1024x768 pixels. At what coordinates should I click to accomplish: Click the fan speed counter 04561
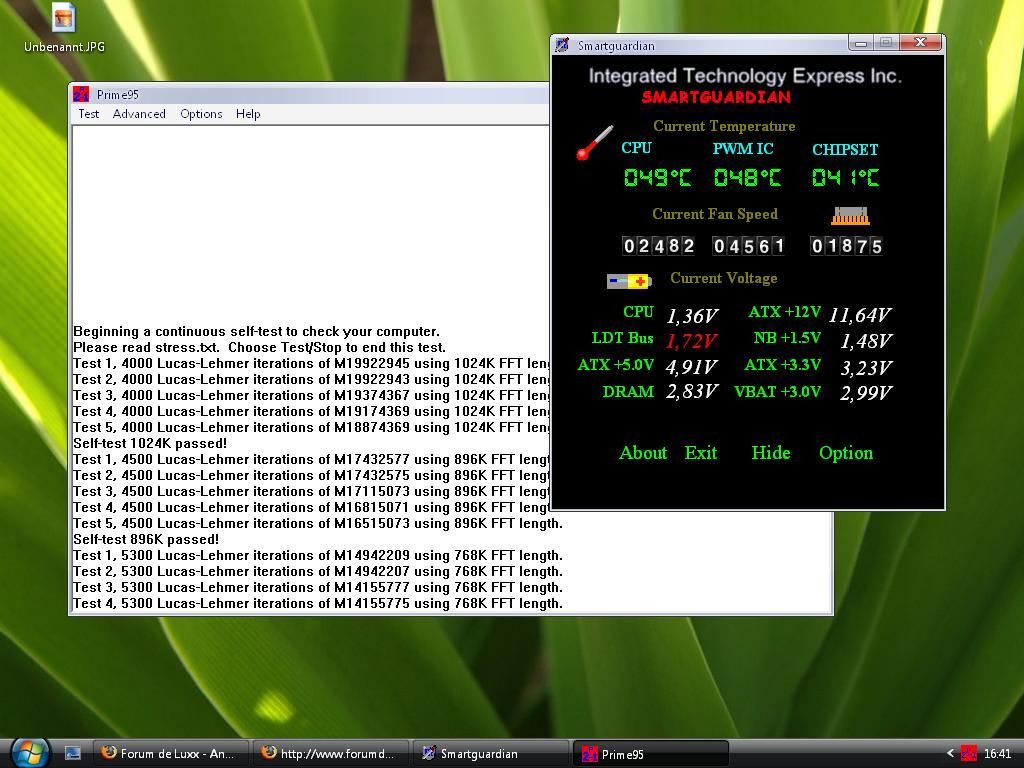(x=748, y=246)
